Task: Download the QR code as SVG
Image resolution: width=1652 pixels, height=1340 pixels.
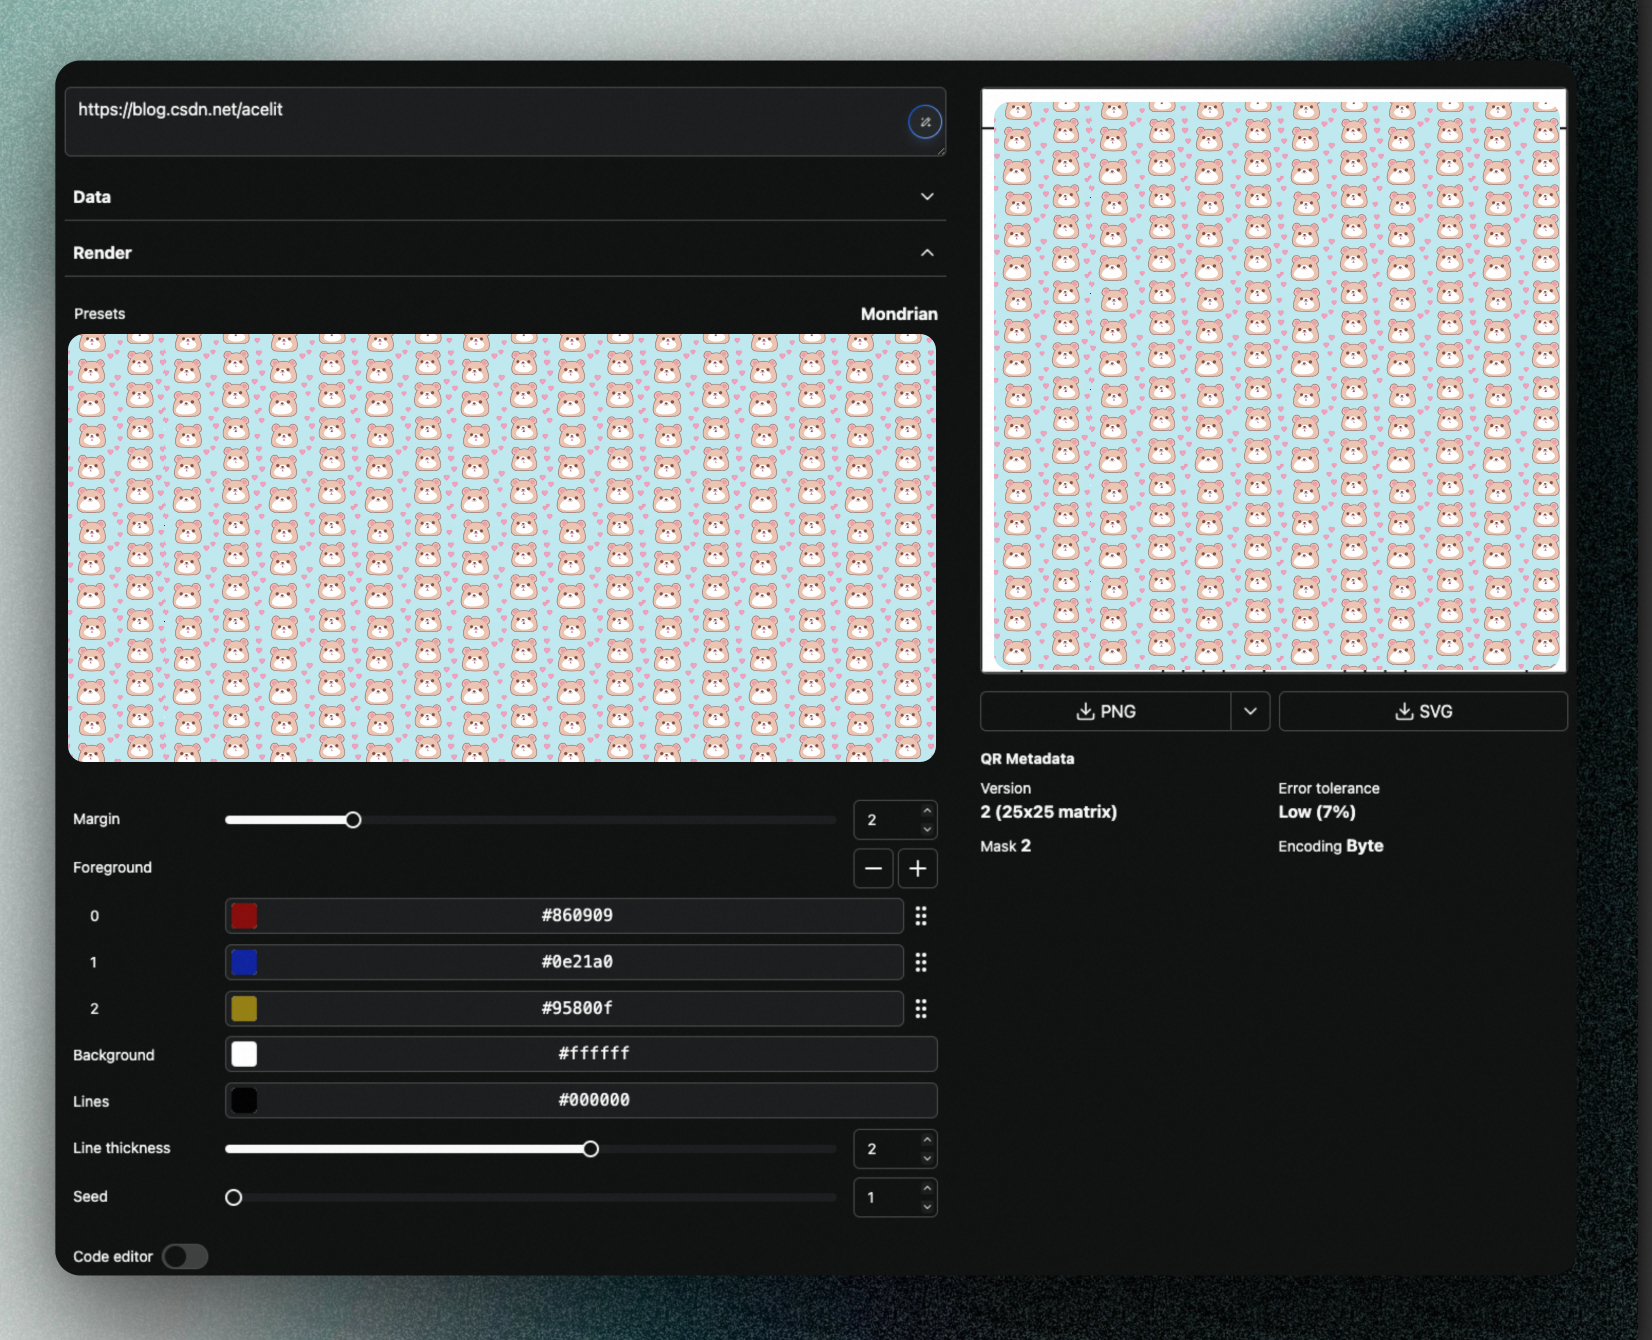Action: [x=1423, y=711]
